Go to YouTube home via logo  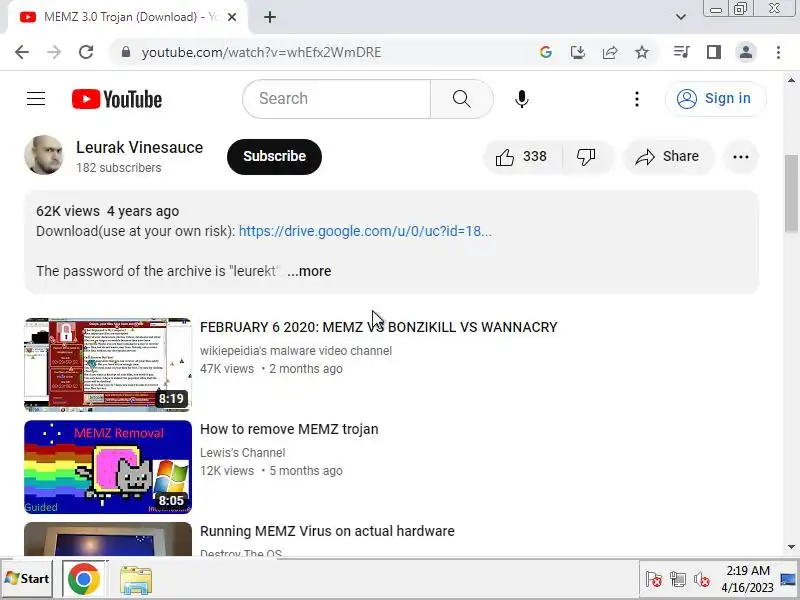(x=117, y=99)
